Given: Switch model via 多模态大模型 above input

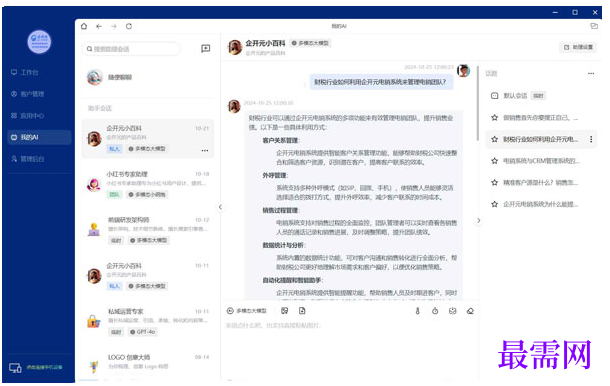Looking at the screenshot, I should [247, 311].
